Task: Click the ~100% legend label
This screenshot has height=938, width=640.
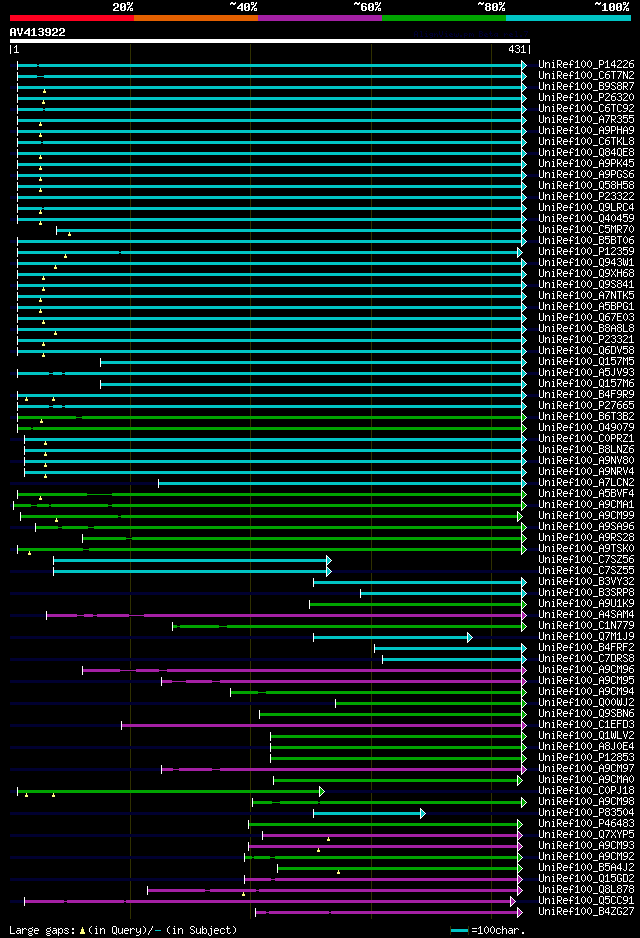Action: (611, 7)
